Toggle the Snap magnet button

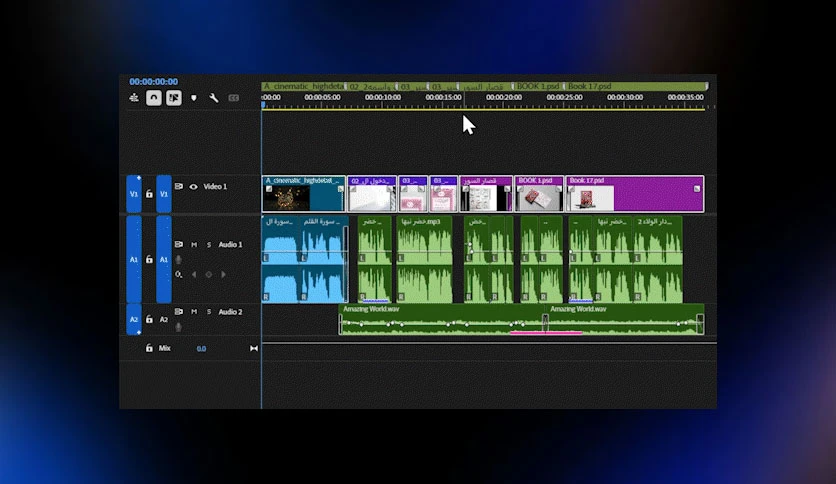pos(154,98)
